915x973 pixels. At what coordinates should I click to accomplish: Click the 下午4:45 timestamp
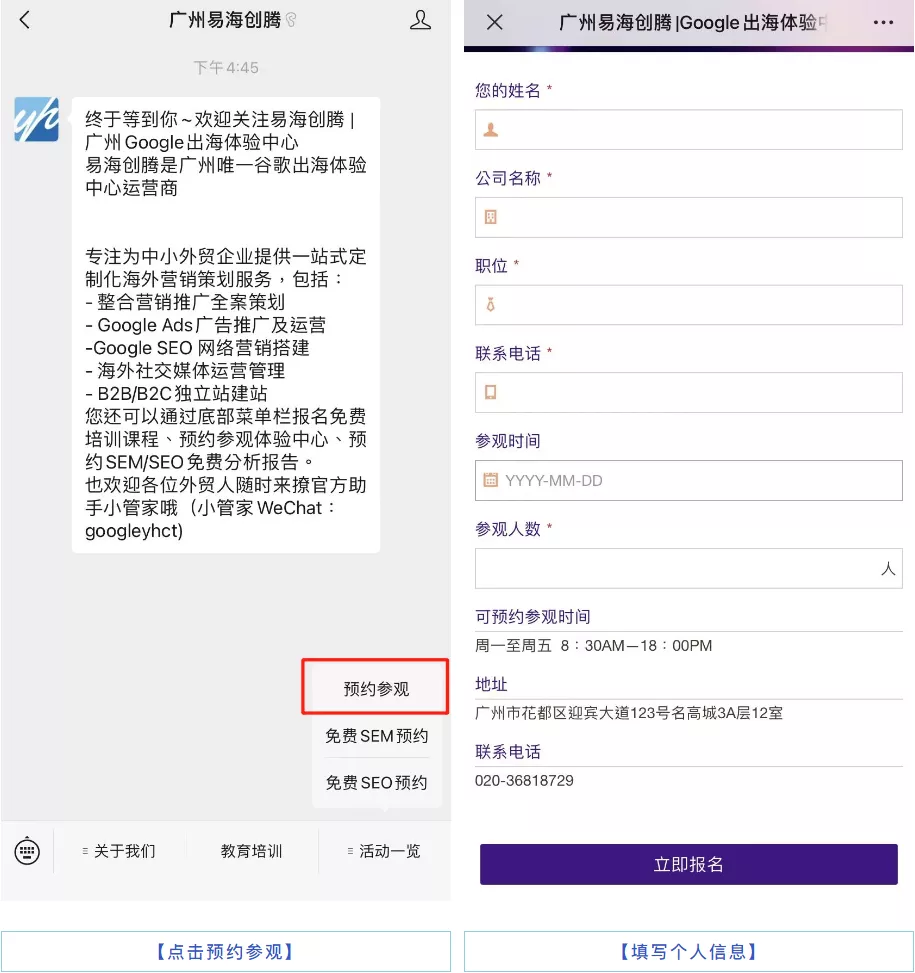pos(226,67)
